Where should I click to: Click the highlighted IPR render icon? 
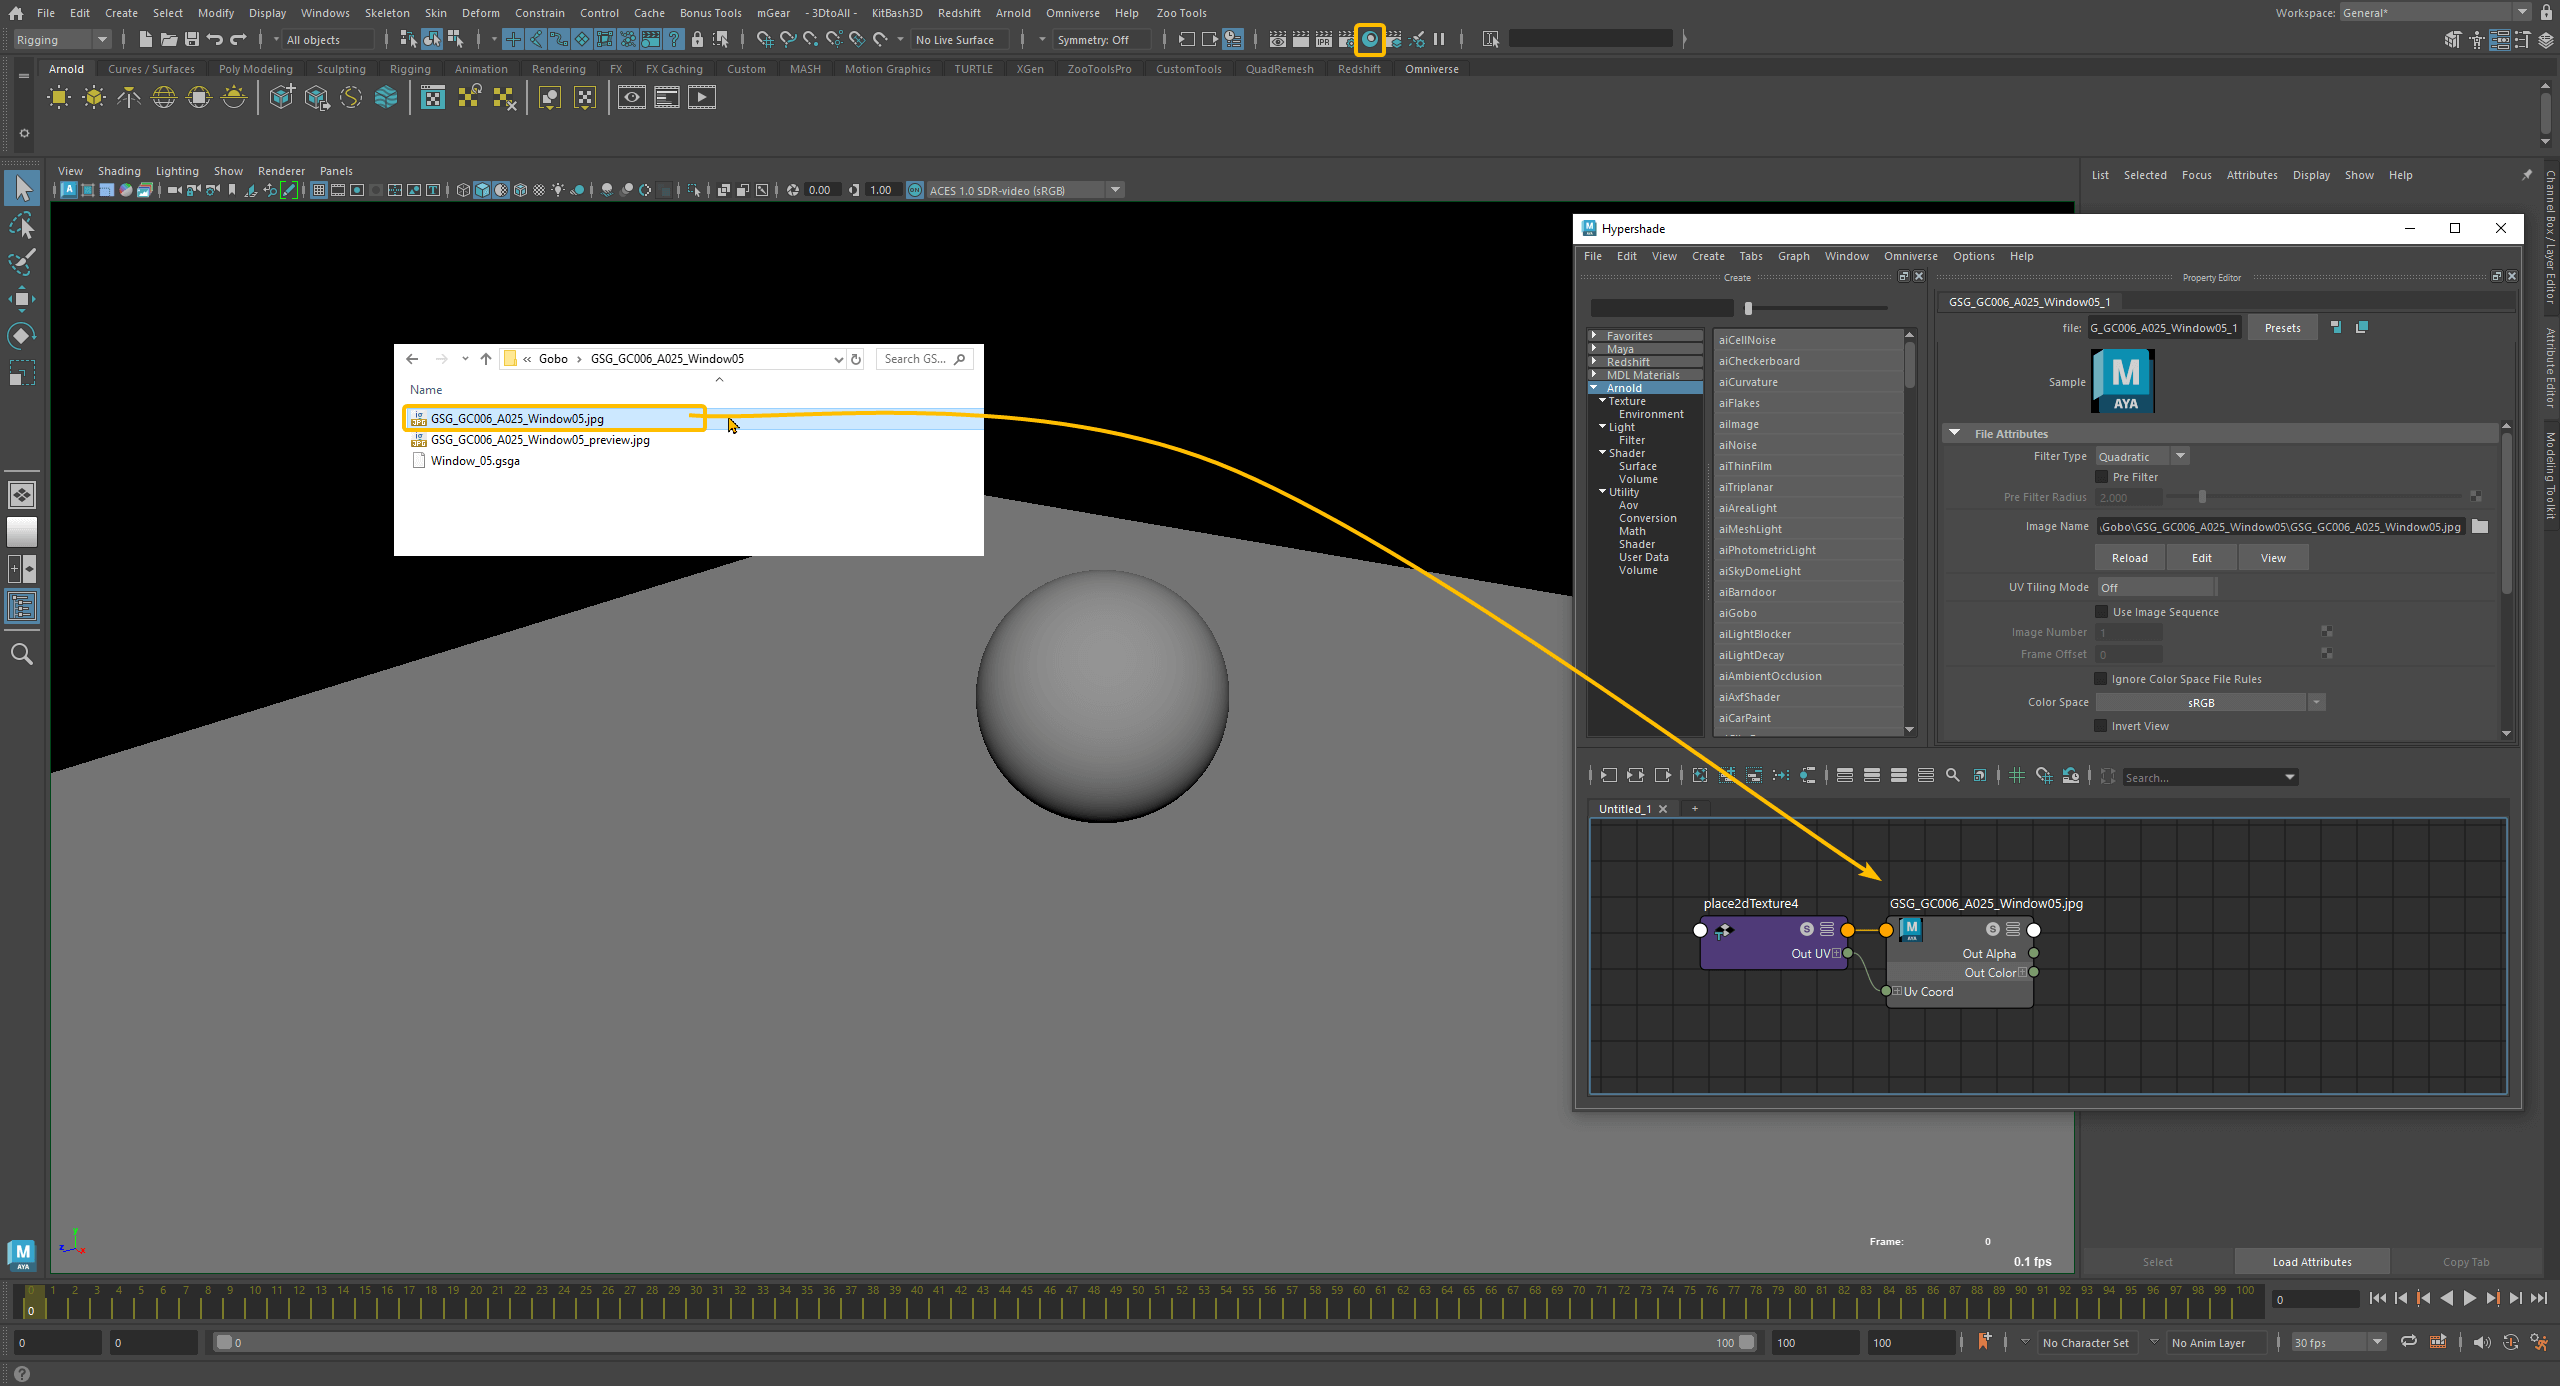pyautogui.click(x=1370, y=39)
